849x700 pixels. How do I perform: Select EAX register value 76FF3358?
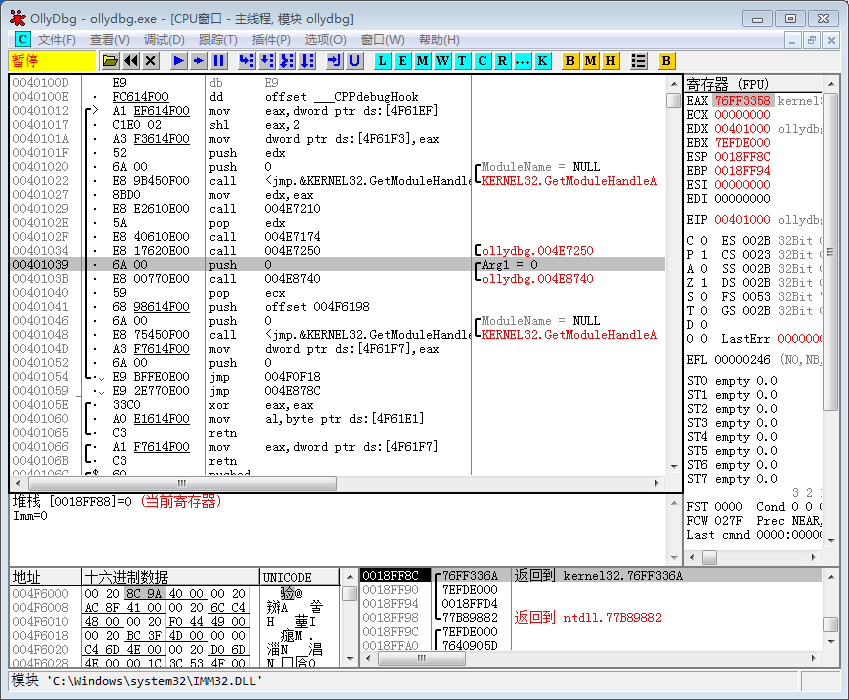point(742,101)
